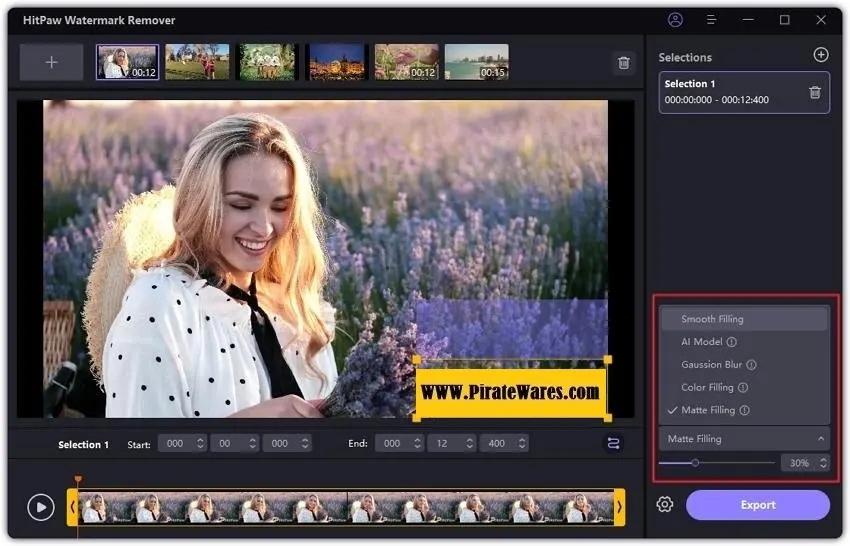Viewport: 850px width, 546px height.
Task: Click the End 000 minutes field
Action: coord(392,444)
